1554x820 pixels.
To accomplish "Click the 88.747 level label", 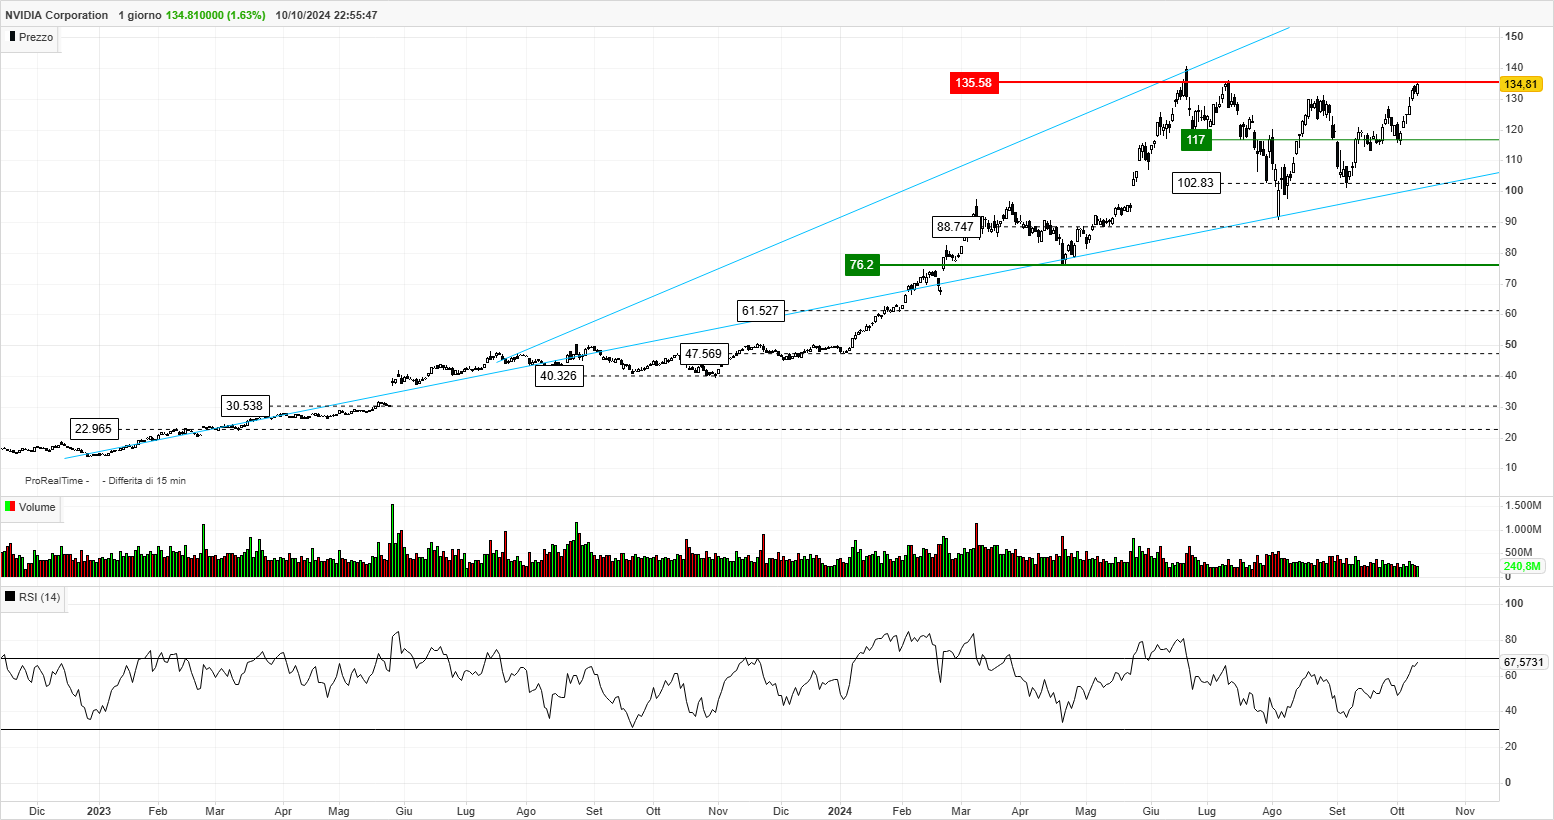I will point(955,227).
